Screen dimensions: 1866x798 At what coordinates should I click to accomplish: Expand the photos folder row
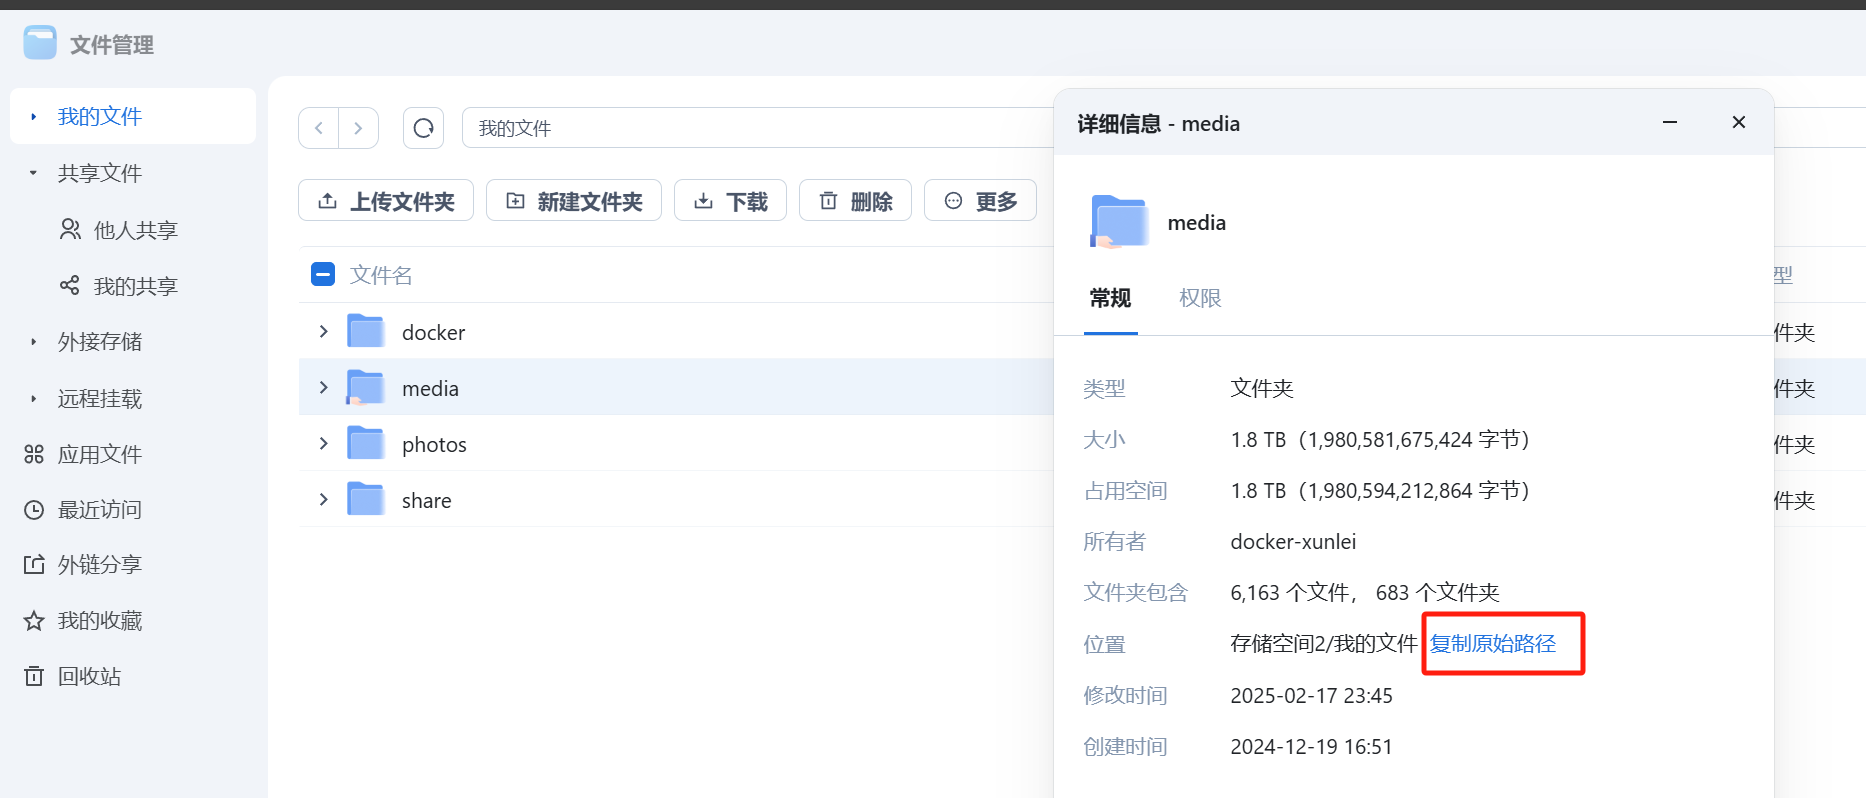323,443
